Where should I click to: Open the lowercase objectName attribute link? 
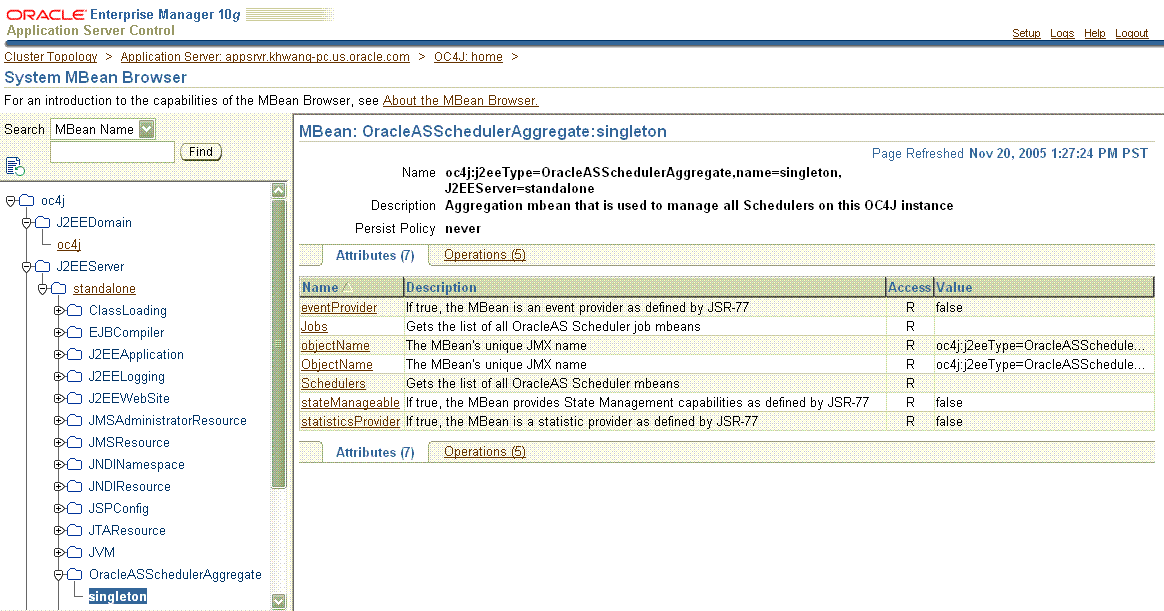click(x=335, y=346)
